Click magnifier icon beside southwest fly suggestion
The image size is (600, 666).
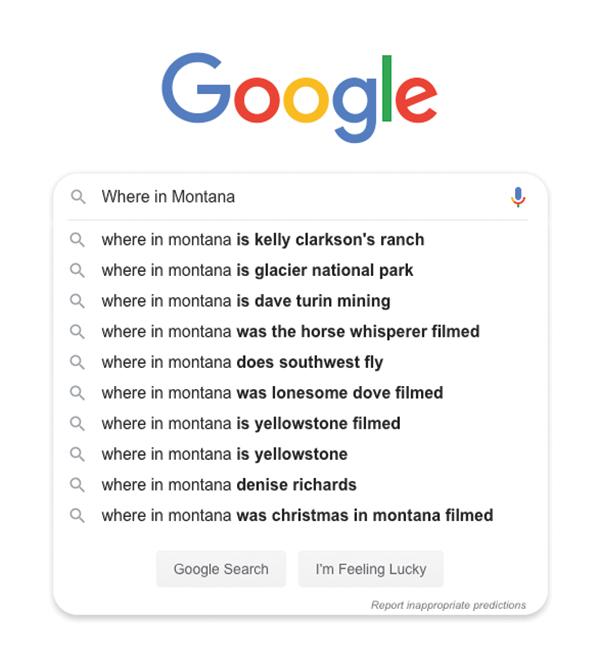point(77,362)
